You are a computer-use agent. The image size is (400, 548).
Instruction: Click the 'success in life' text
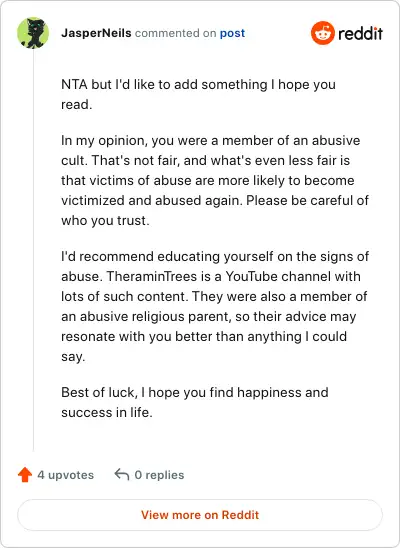(107, 412)
